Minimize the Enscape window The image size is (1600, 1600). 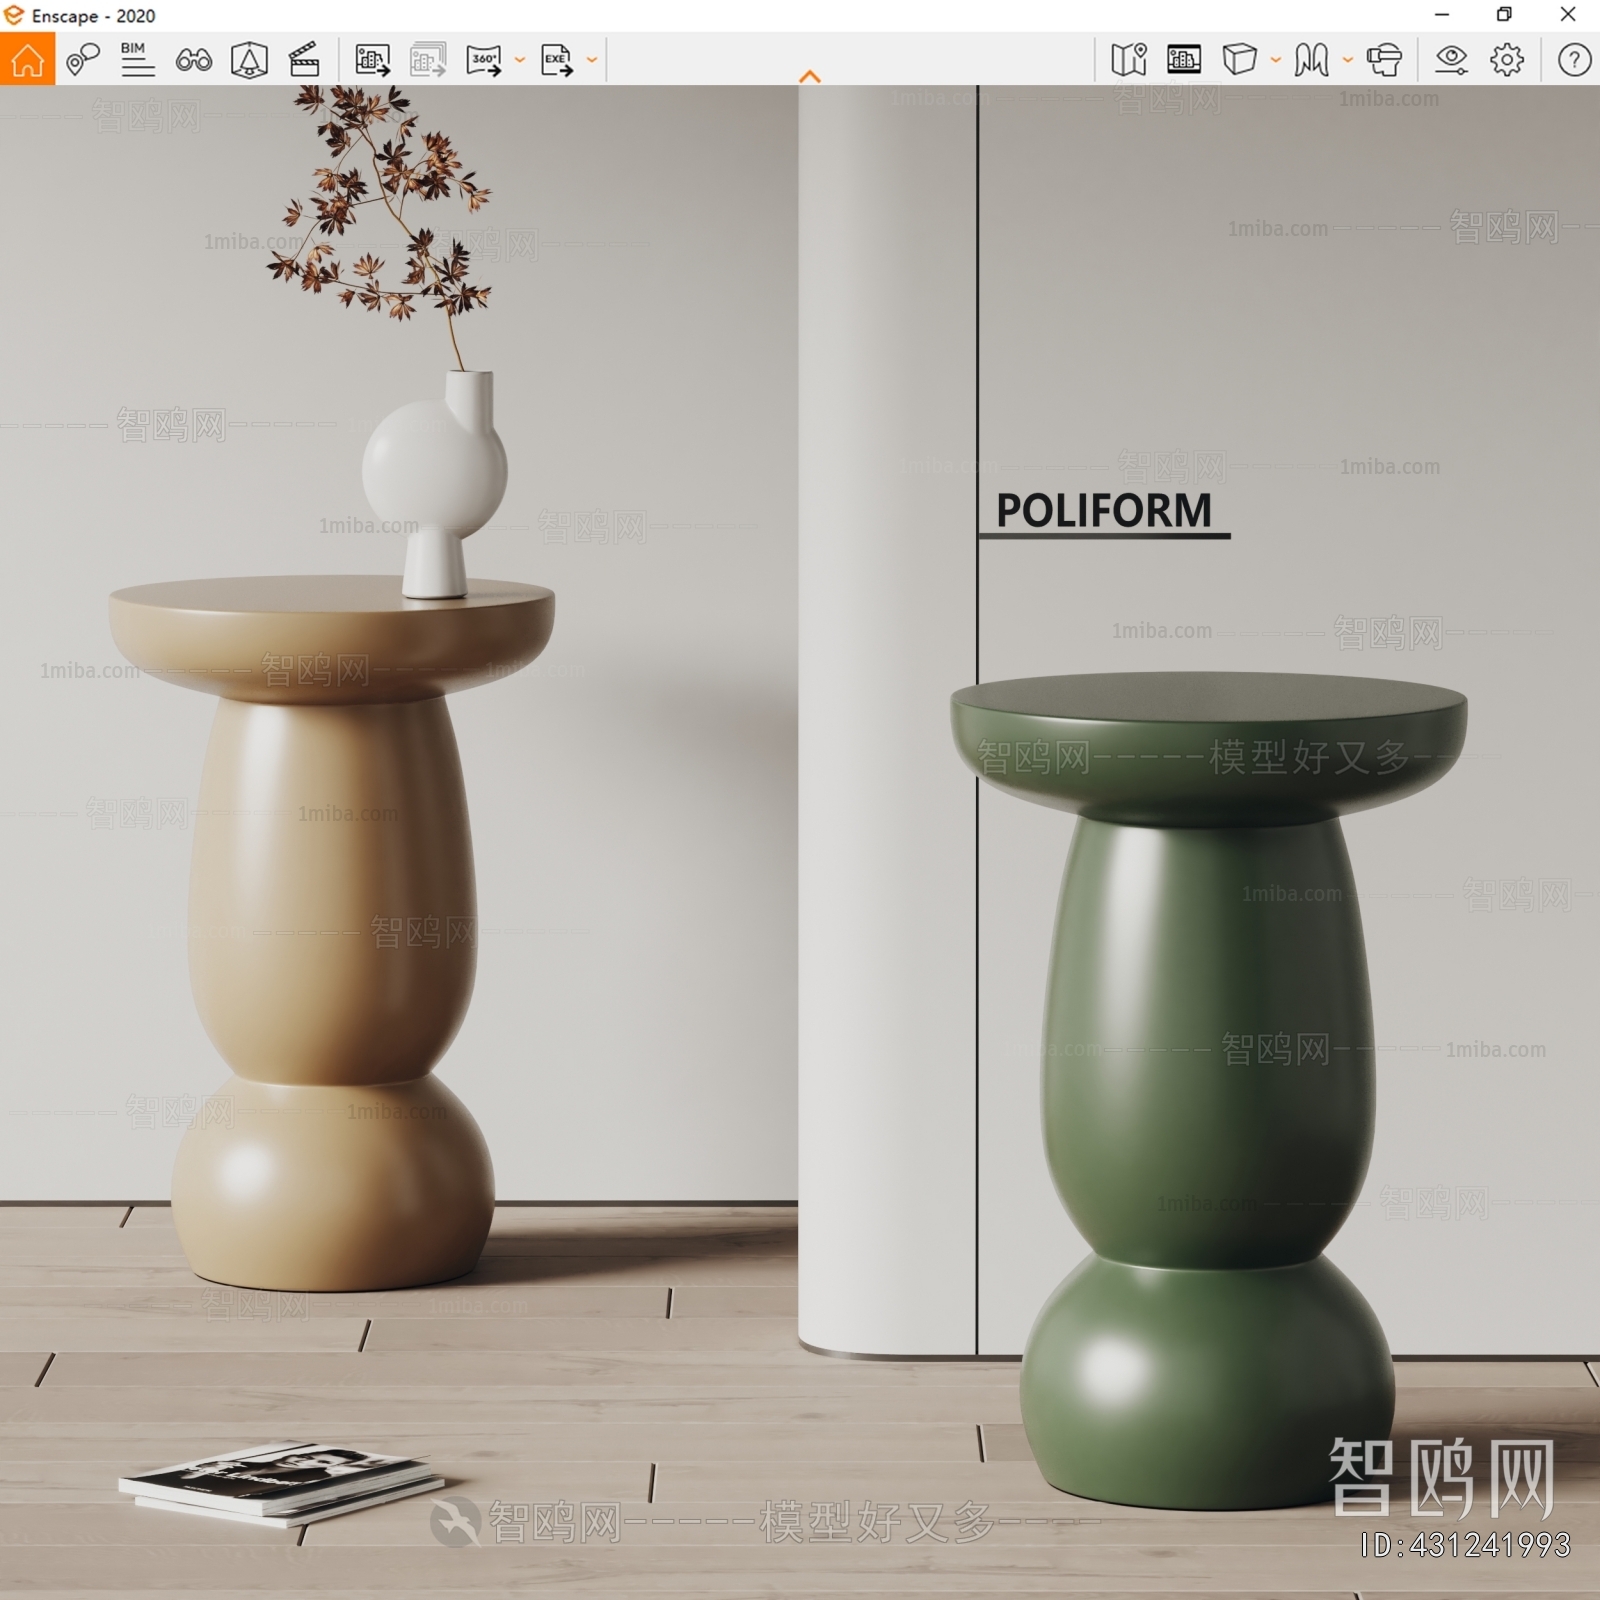(x=1442, y=15)
